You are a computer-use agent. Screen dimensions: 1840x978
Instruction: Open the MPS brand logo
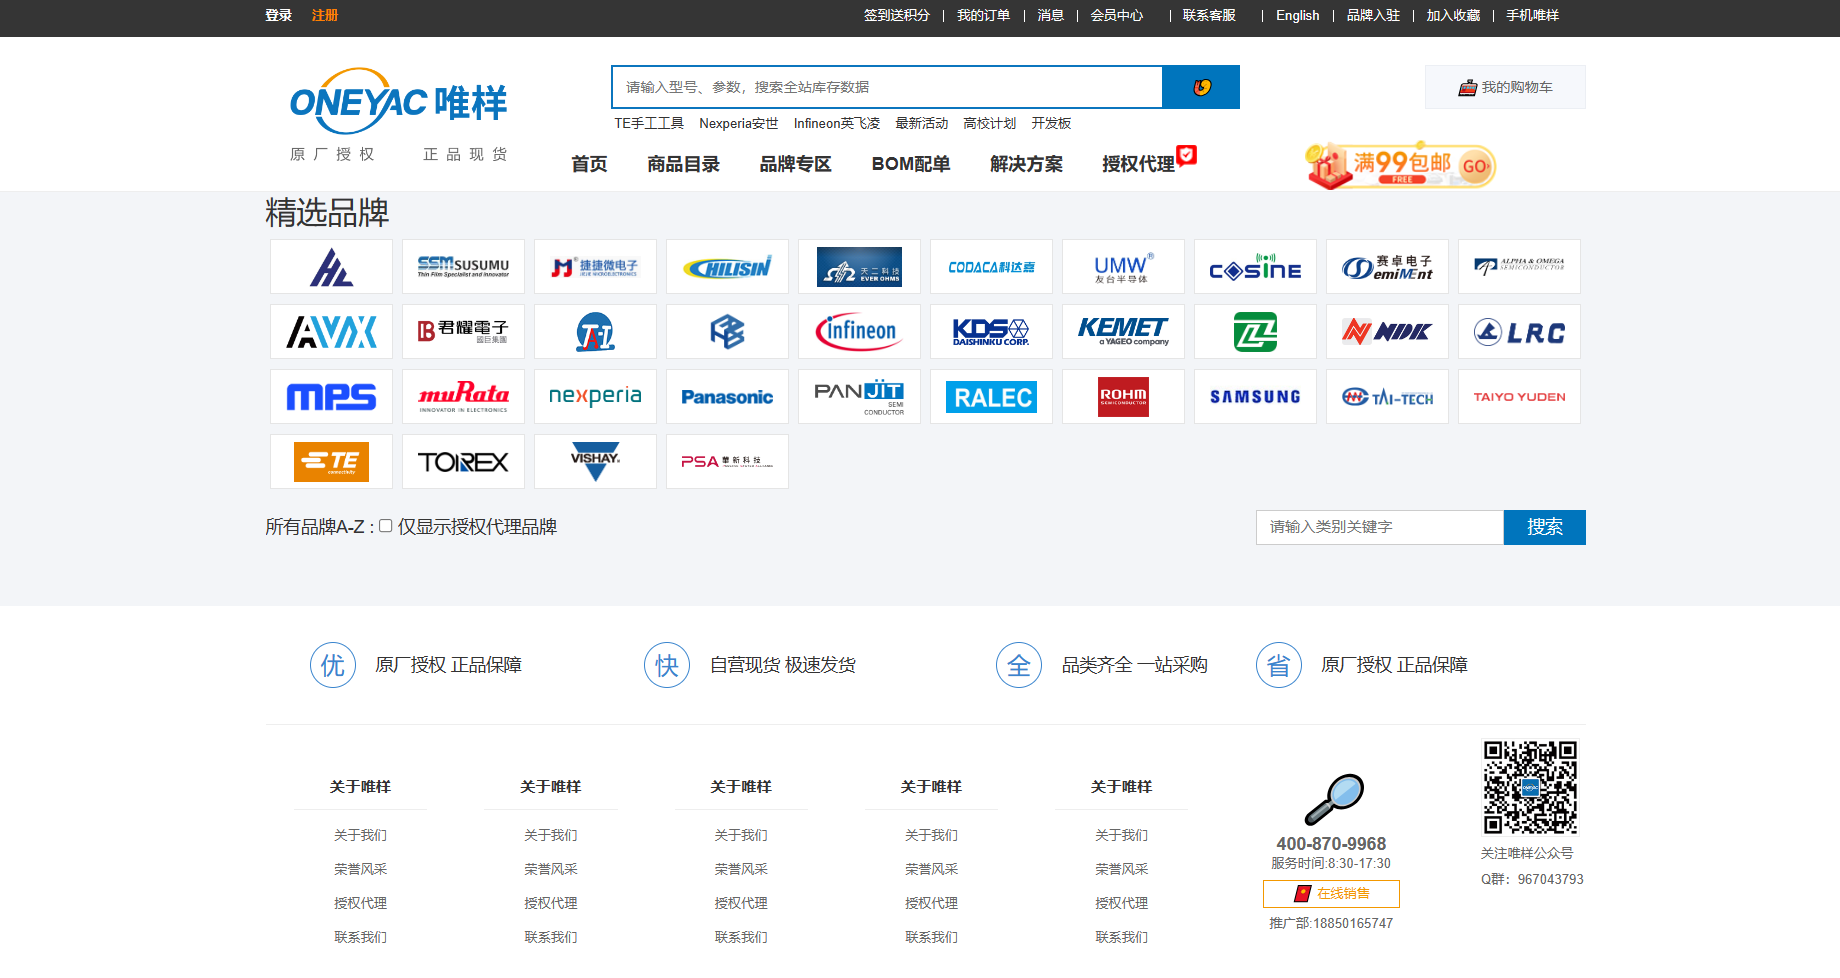point(331,396)
